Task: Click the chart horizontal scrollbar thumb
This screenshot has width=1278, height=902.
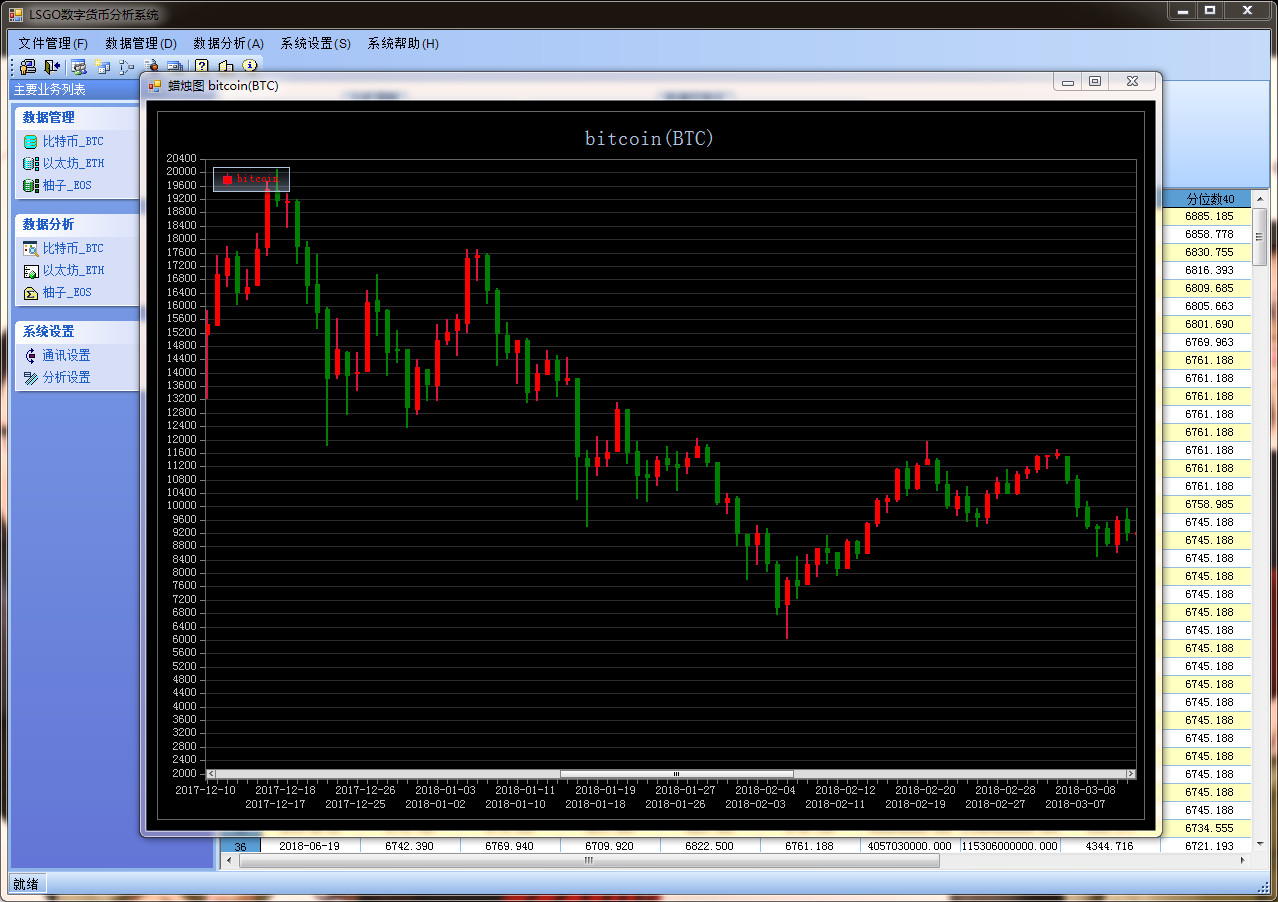Action: [677, 774]
